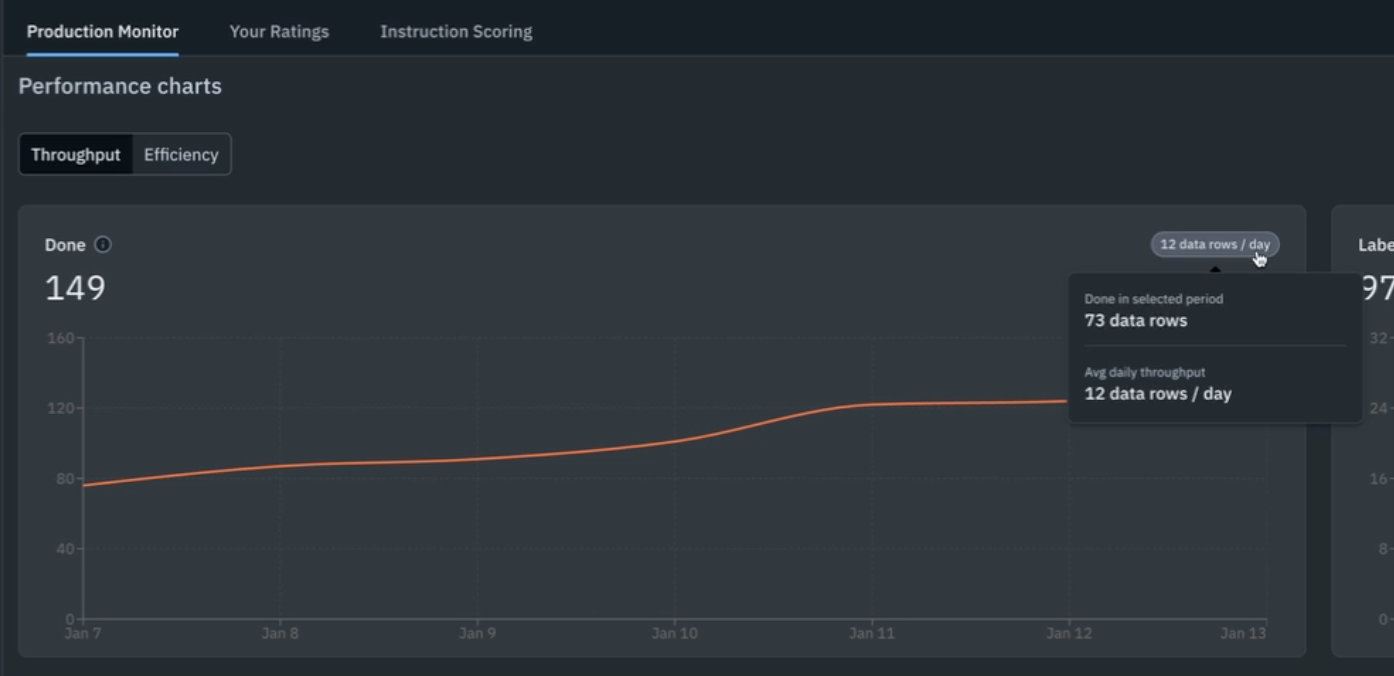
Task: Toggle the chart view to Throughput
Action: [77, 154]
